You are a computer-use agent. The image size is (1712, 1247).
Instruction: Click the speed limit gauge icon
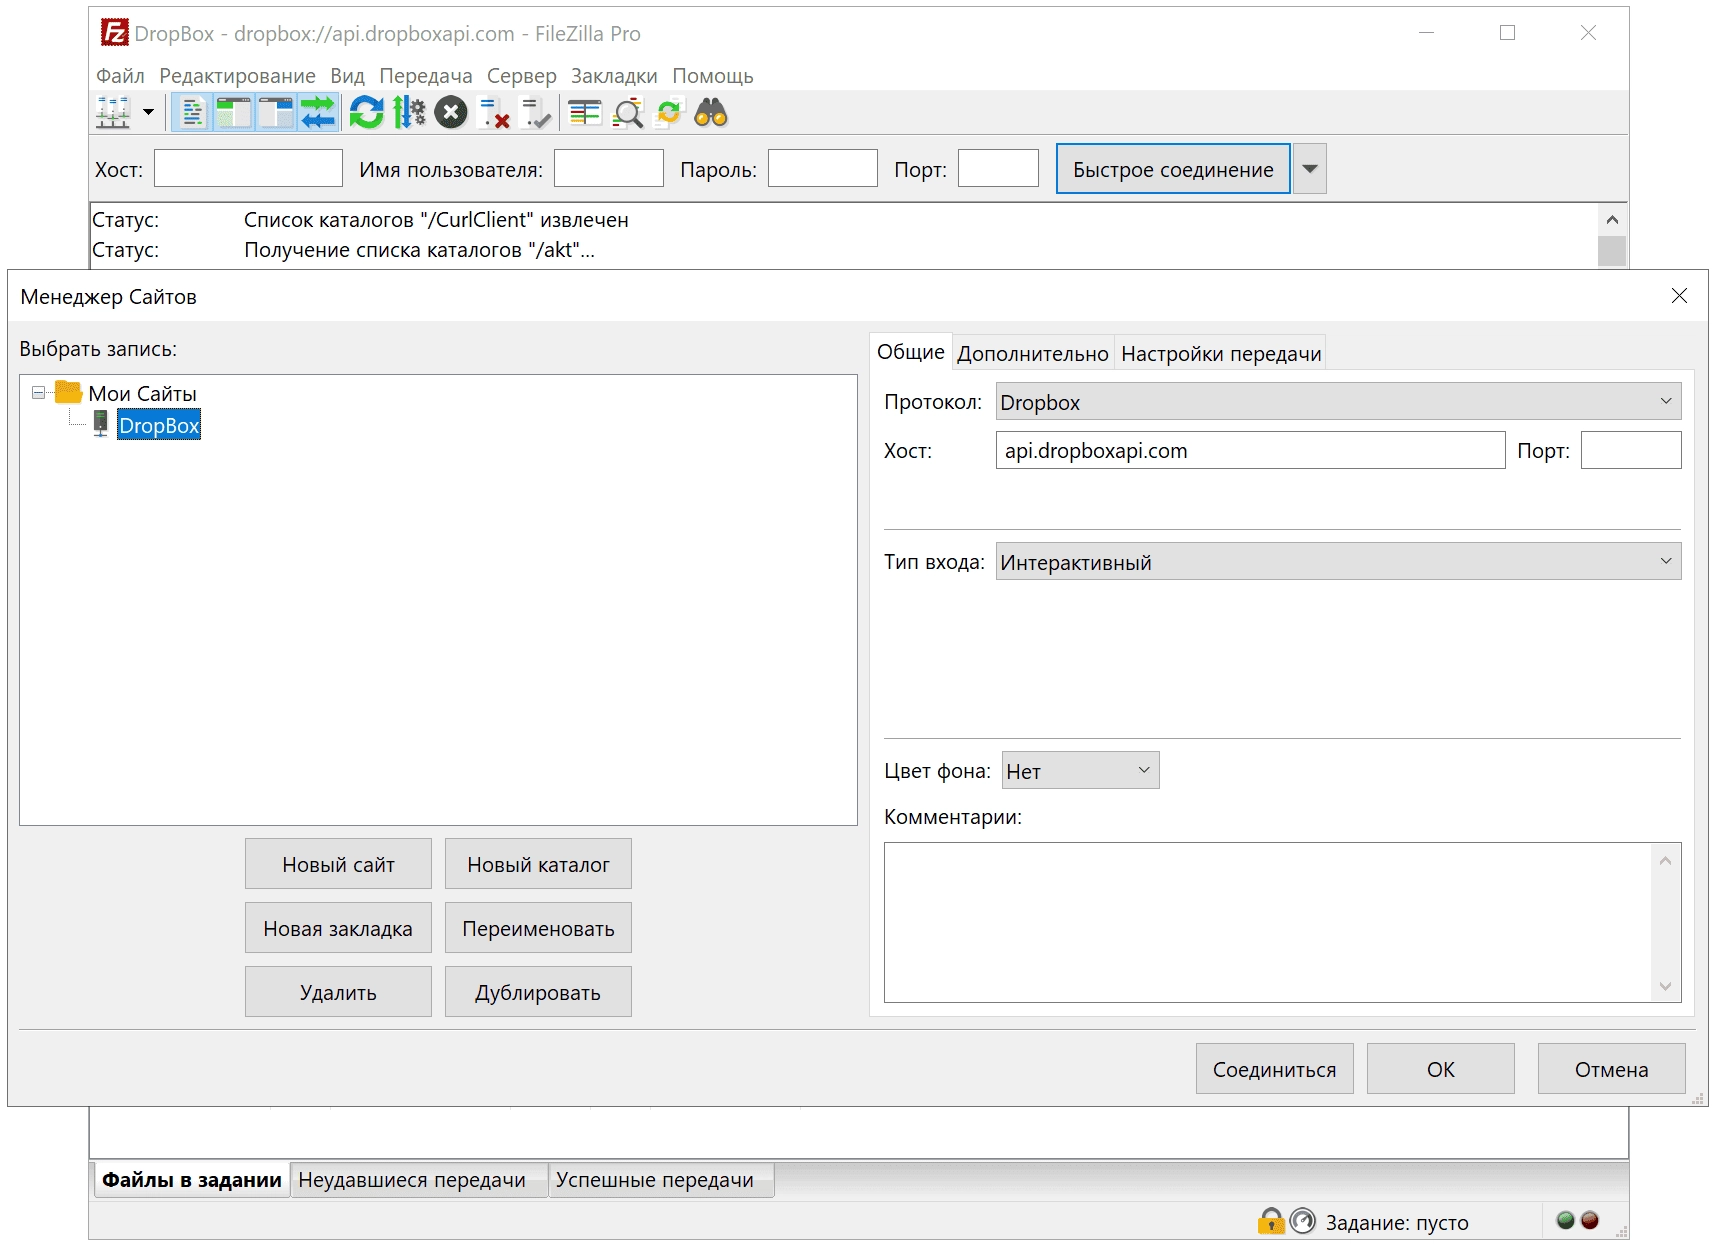click(1302, 1221)
